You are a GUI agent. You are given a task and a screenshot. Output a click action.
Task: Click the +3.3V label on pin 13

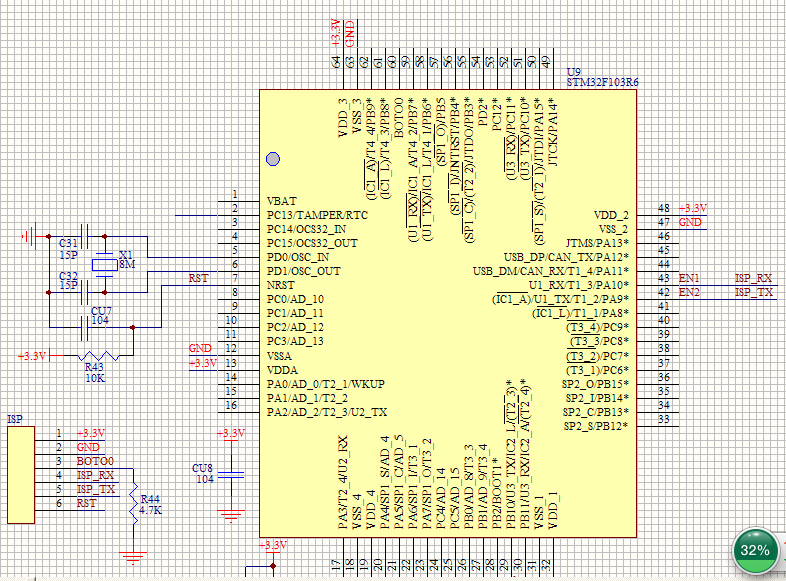[203, 363]
